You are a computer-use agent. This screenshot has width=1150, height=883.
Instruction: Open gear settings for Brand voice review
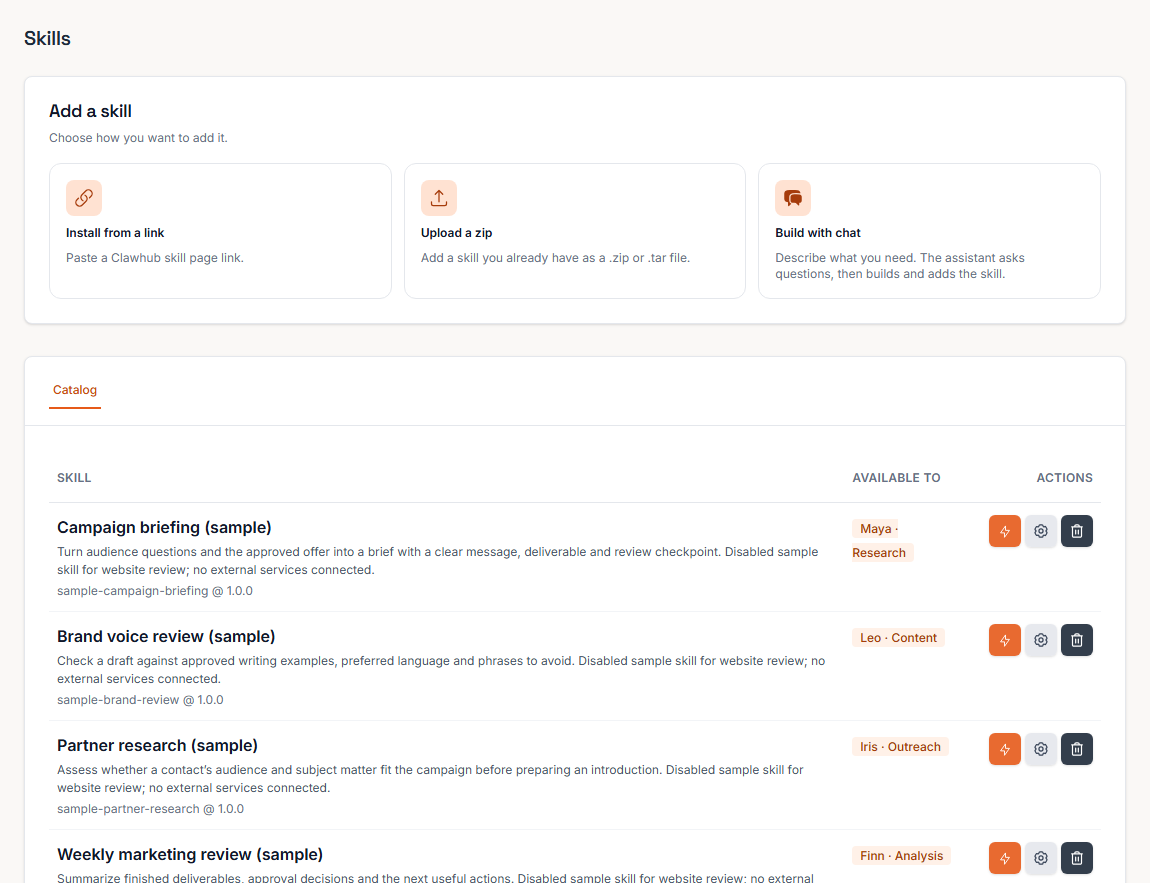point(1041,640)
